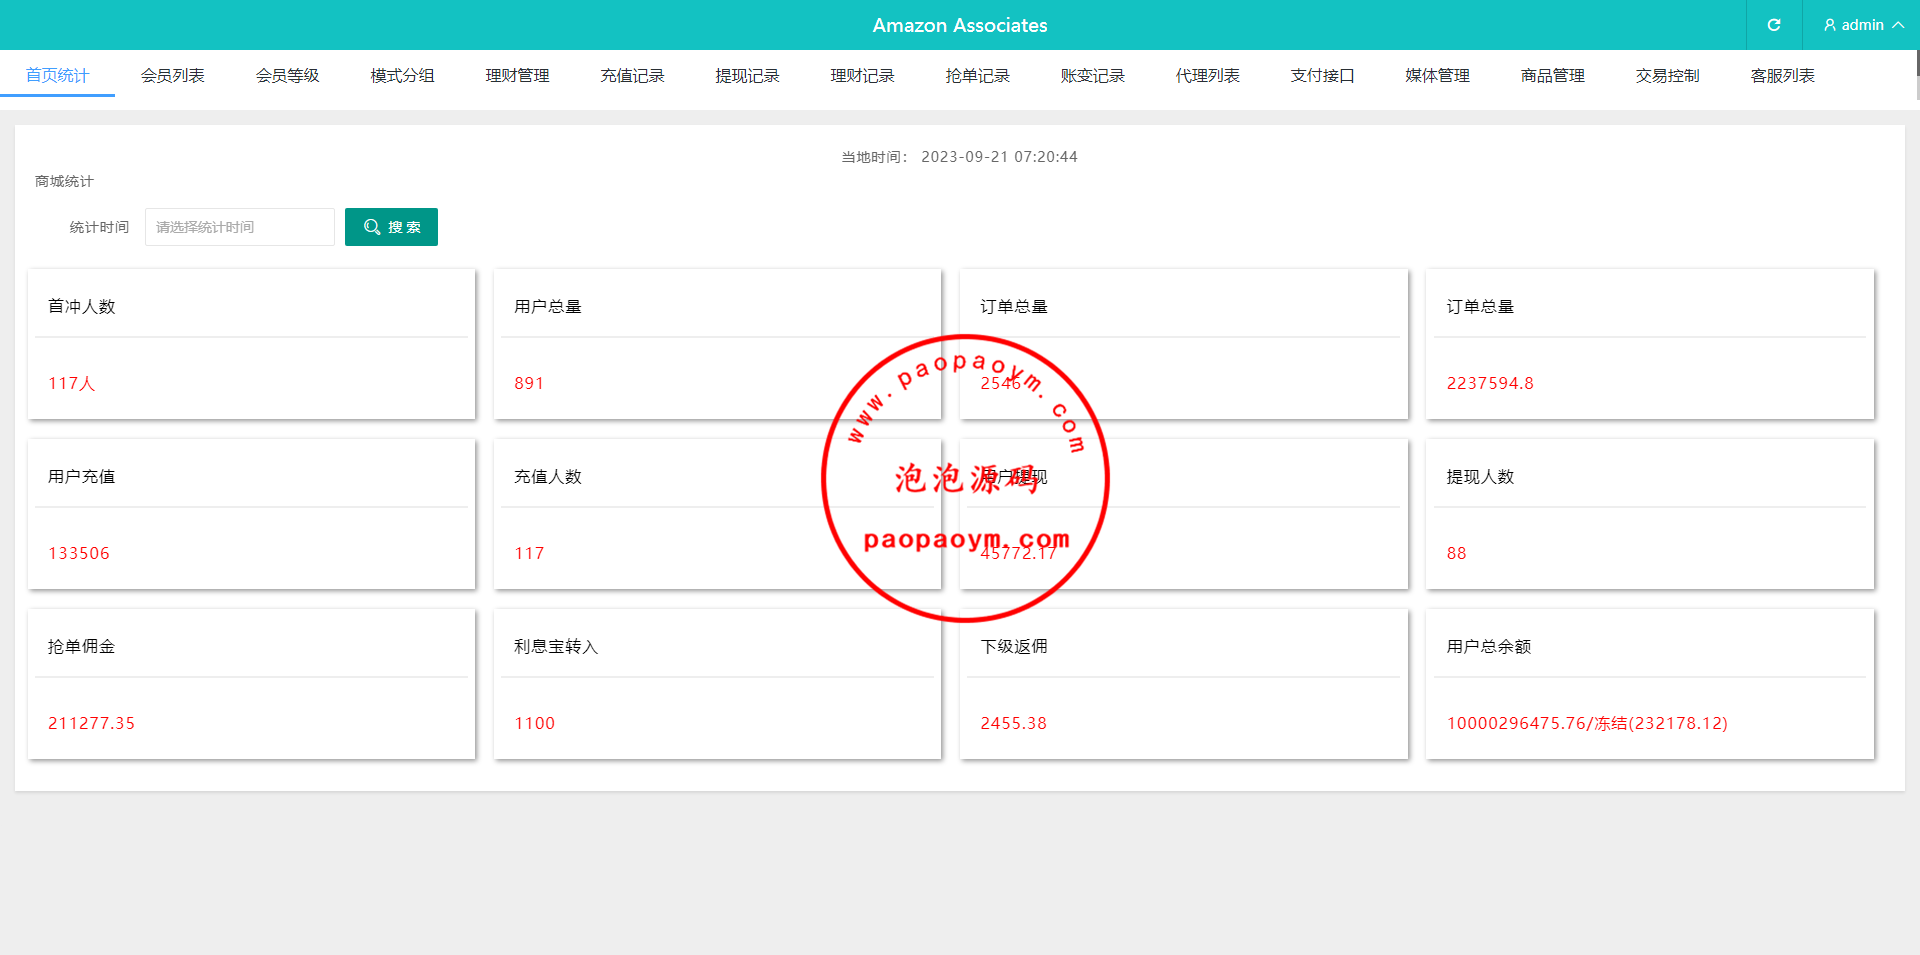
Task: Switch to 抢单记录 tab
Action: pyautogui.click(x=977, y=76)
